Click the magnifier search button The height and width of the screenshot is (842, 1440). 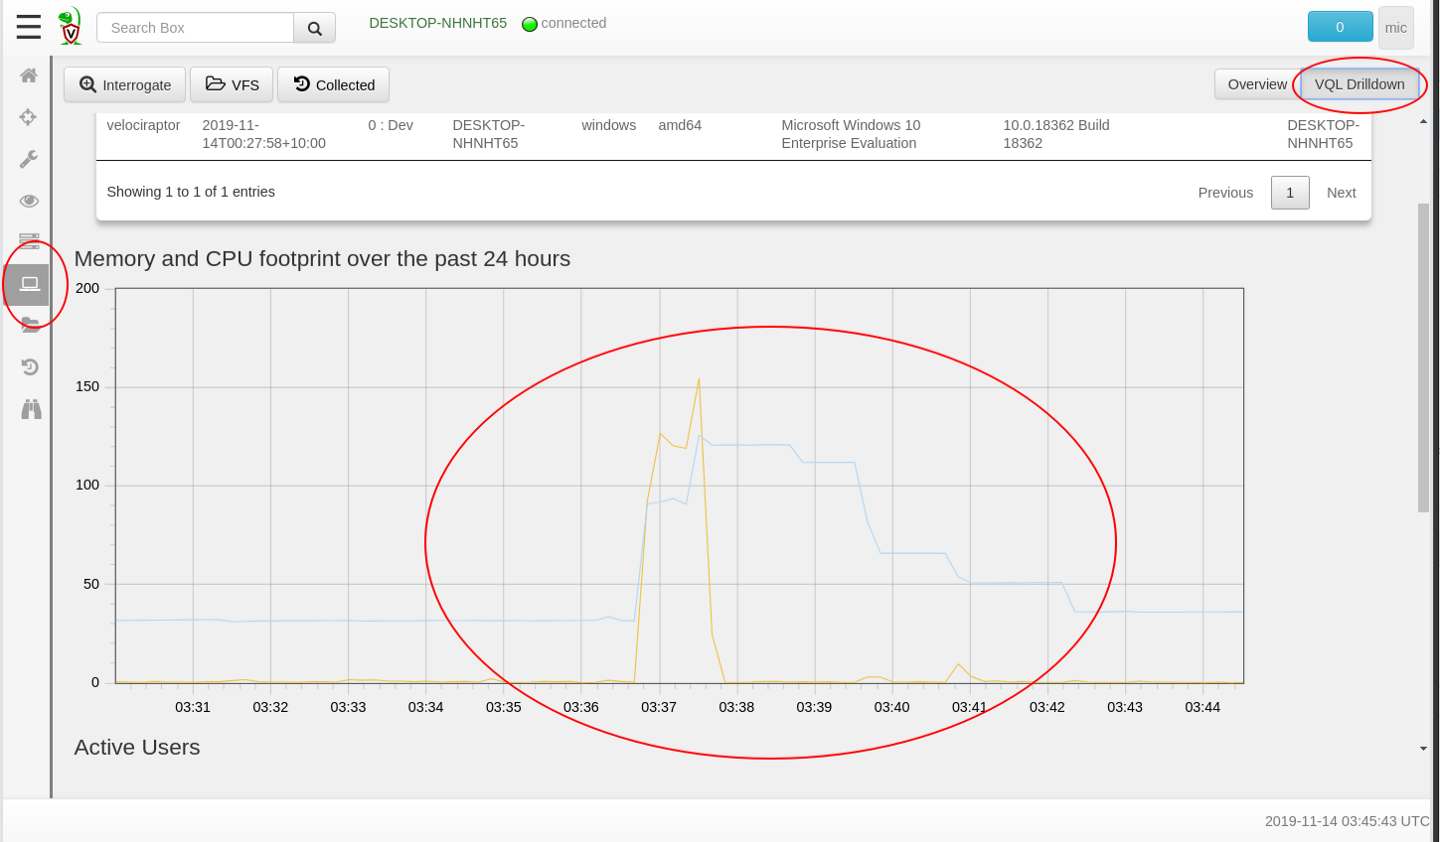(x=314, y=28)
